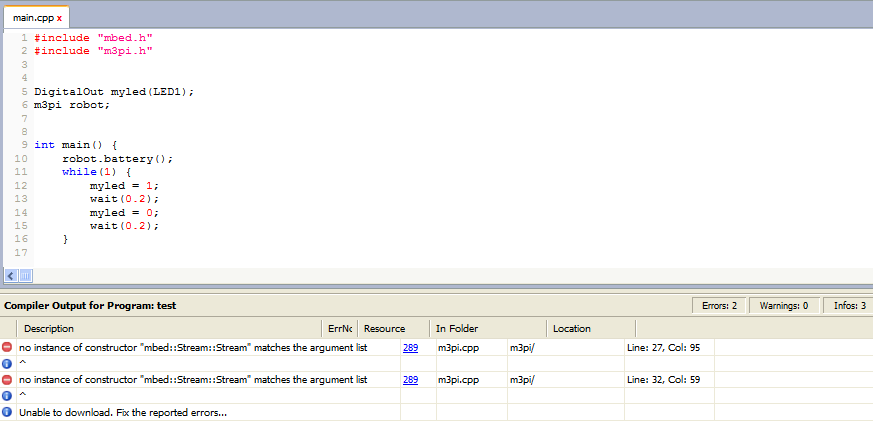Click info icon beside 'Unable to download'
This screenshot has width=873, height=448.
7,412
